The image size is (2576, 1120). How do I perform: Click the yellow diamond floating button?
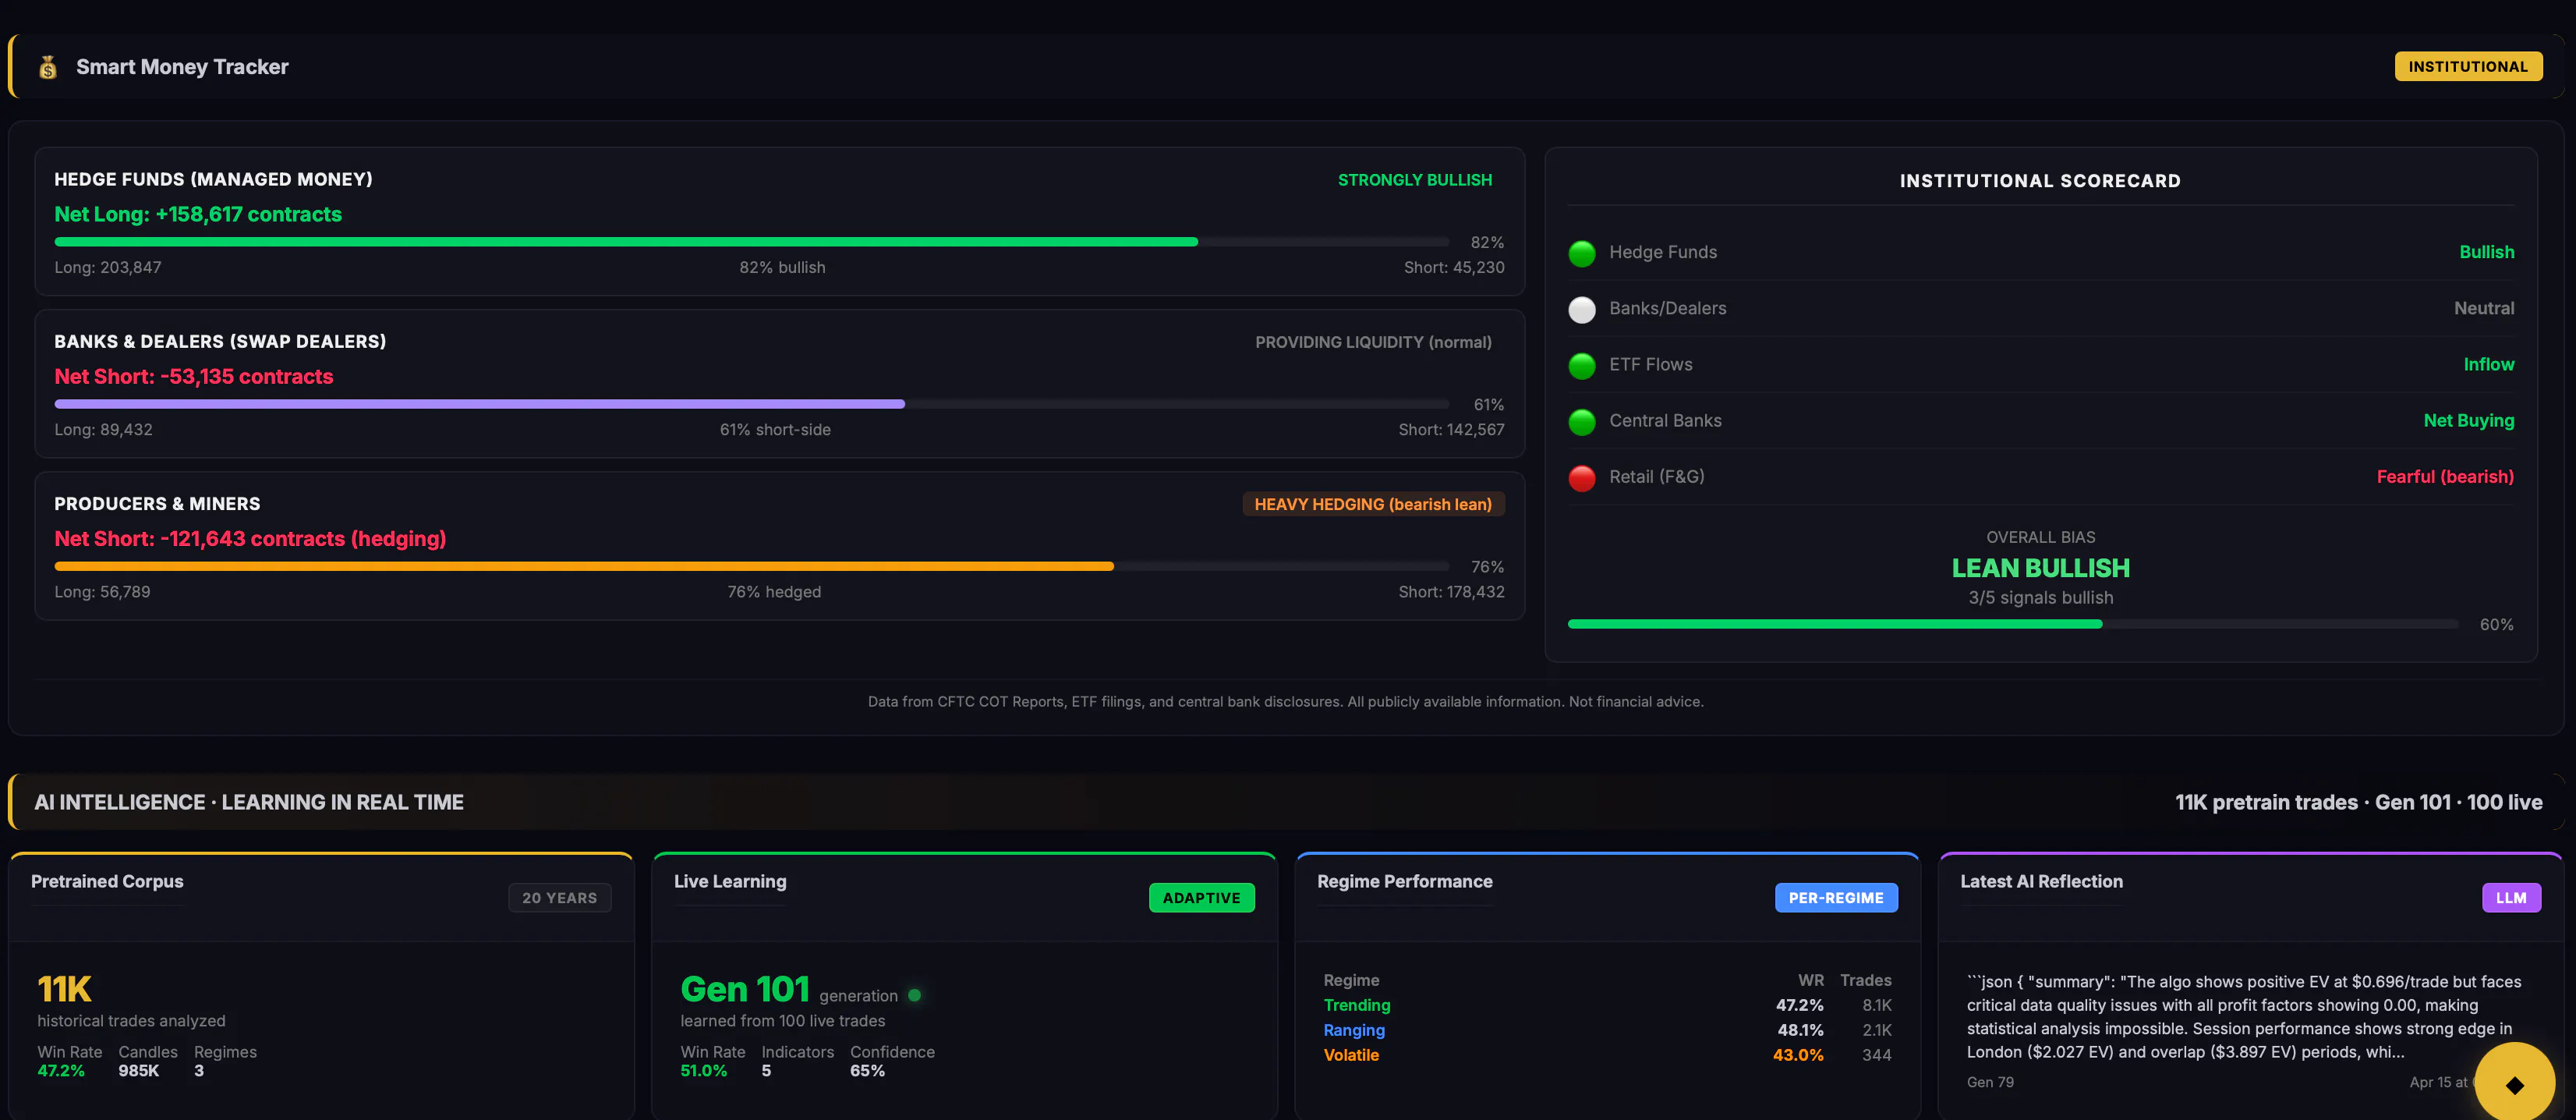click(x=2514, y=1083)
